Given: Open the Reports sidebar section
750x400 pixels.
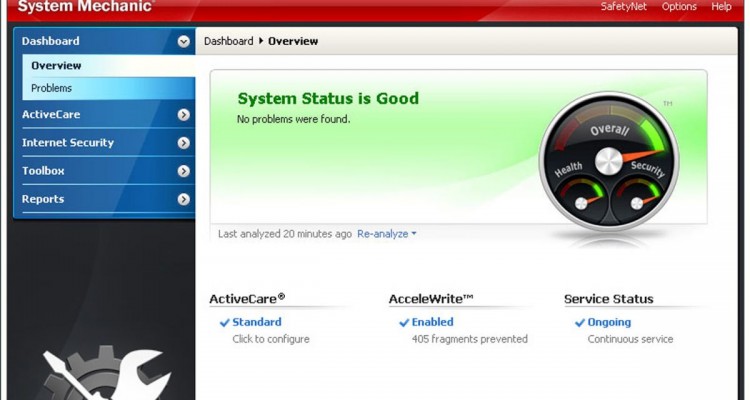Looking at the screenshot, I should pyautogui.click(x=104, y=200).
